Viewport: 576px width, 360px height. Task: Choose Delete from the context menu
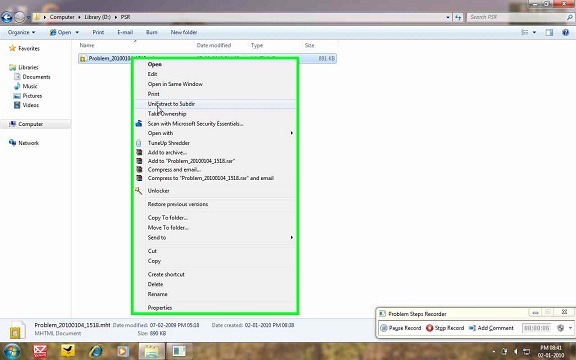click(x=155, y=284)
